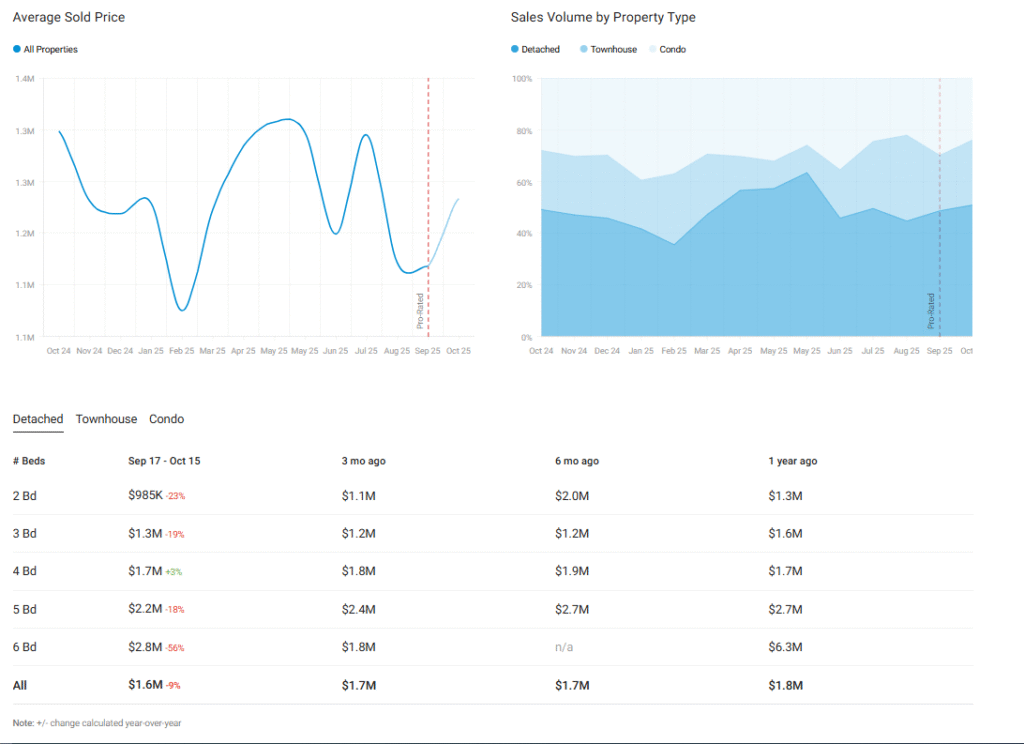Click the 1 year ago column header
This screenshot has height=744, width=1024.
793,461
